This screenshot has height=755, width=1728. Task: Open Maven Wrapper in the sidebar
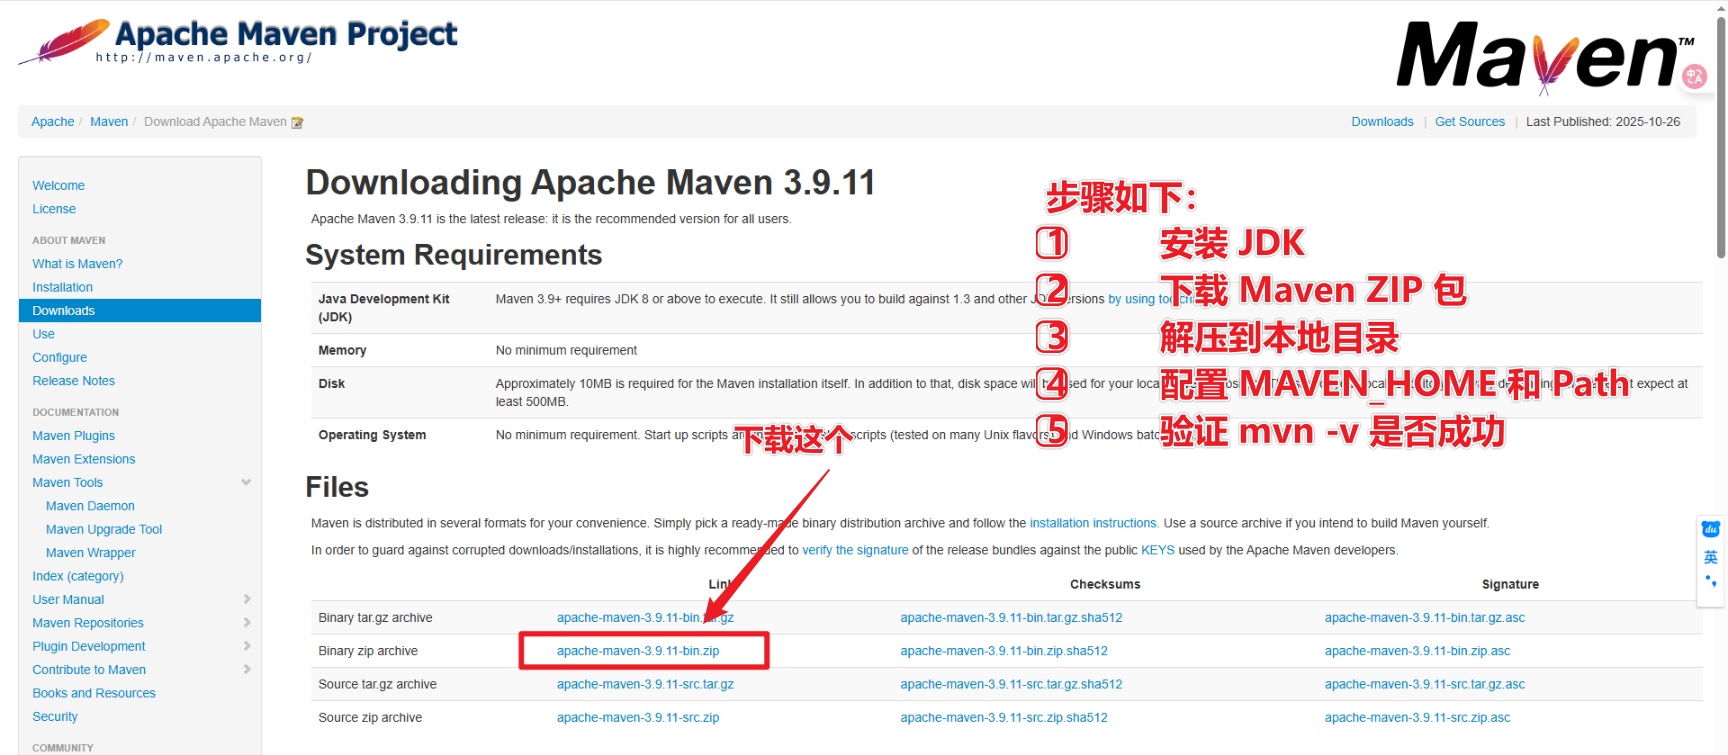tap(90, 553)
